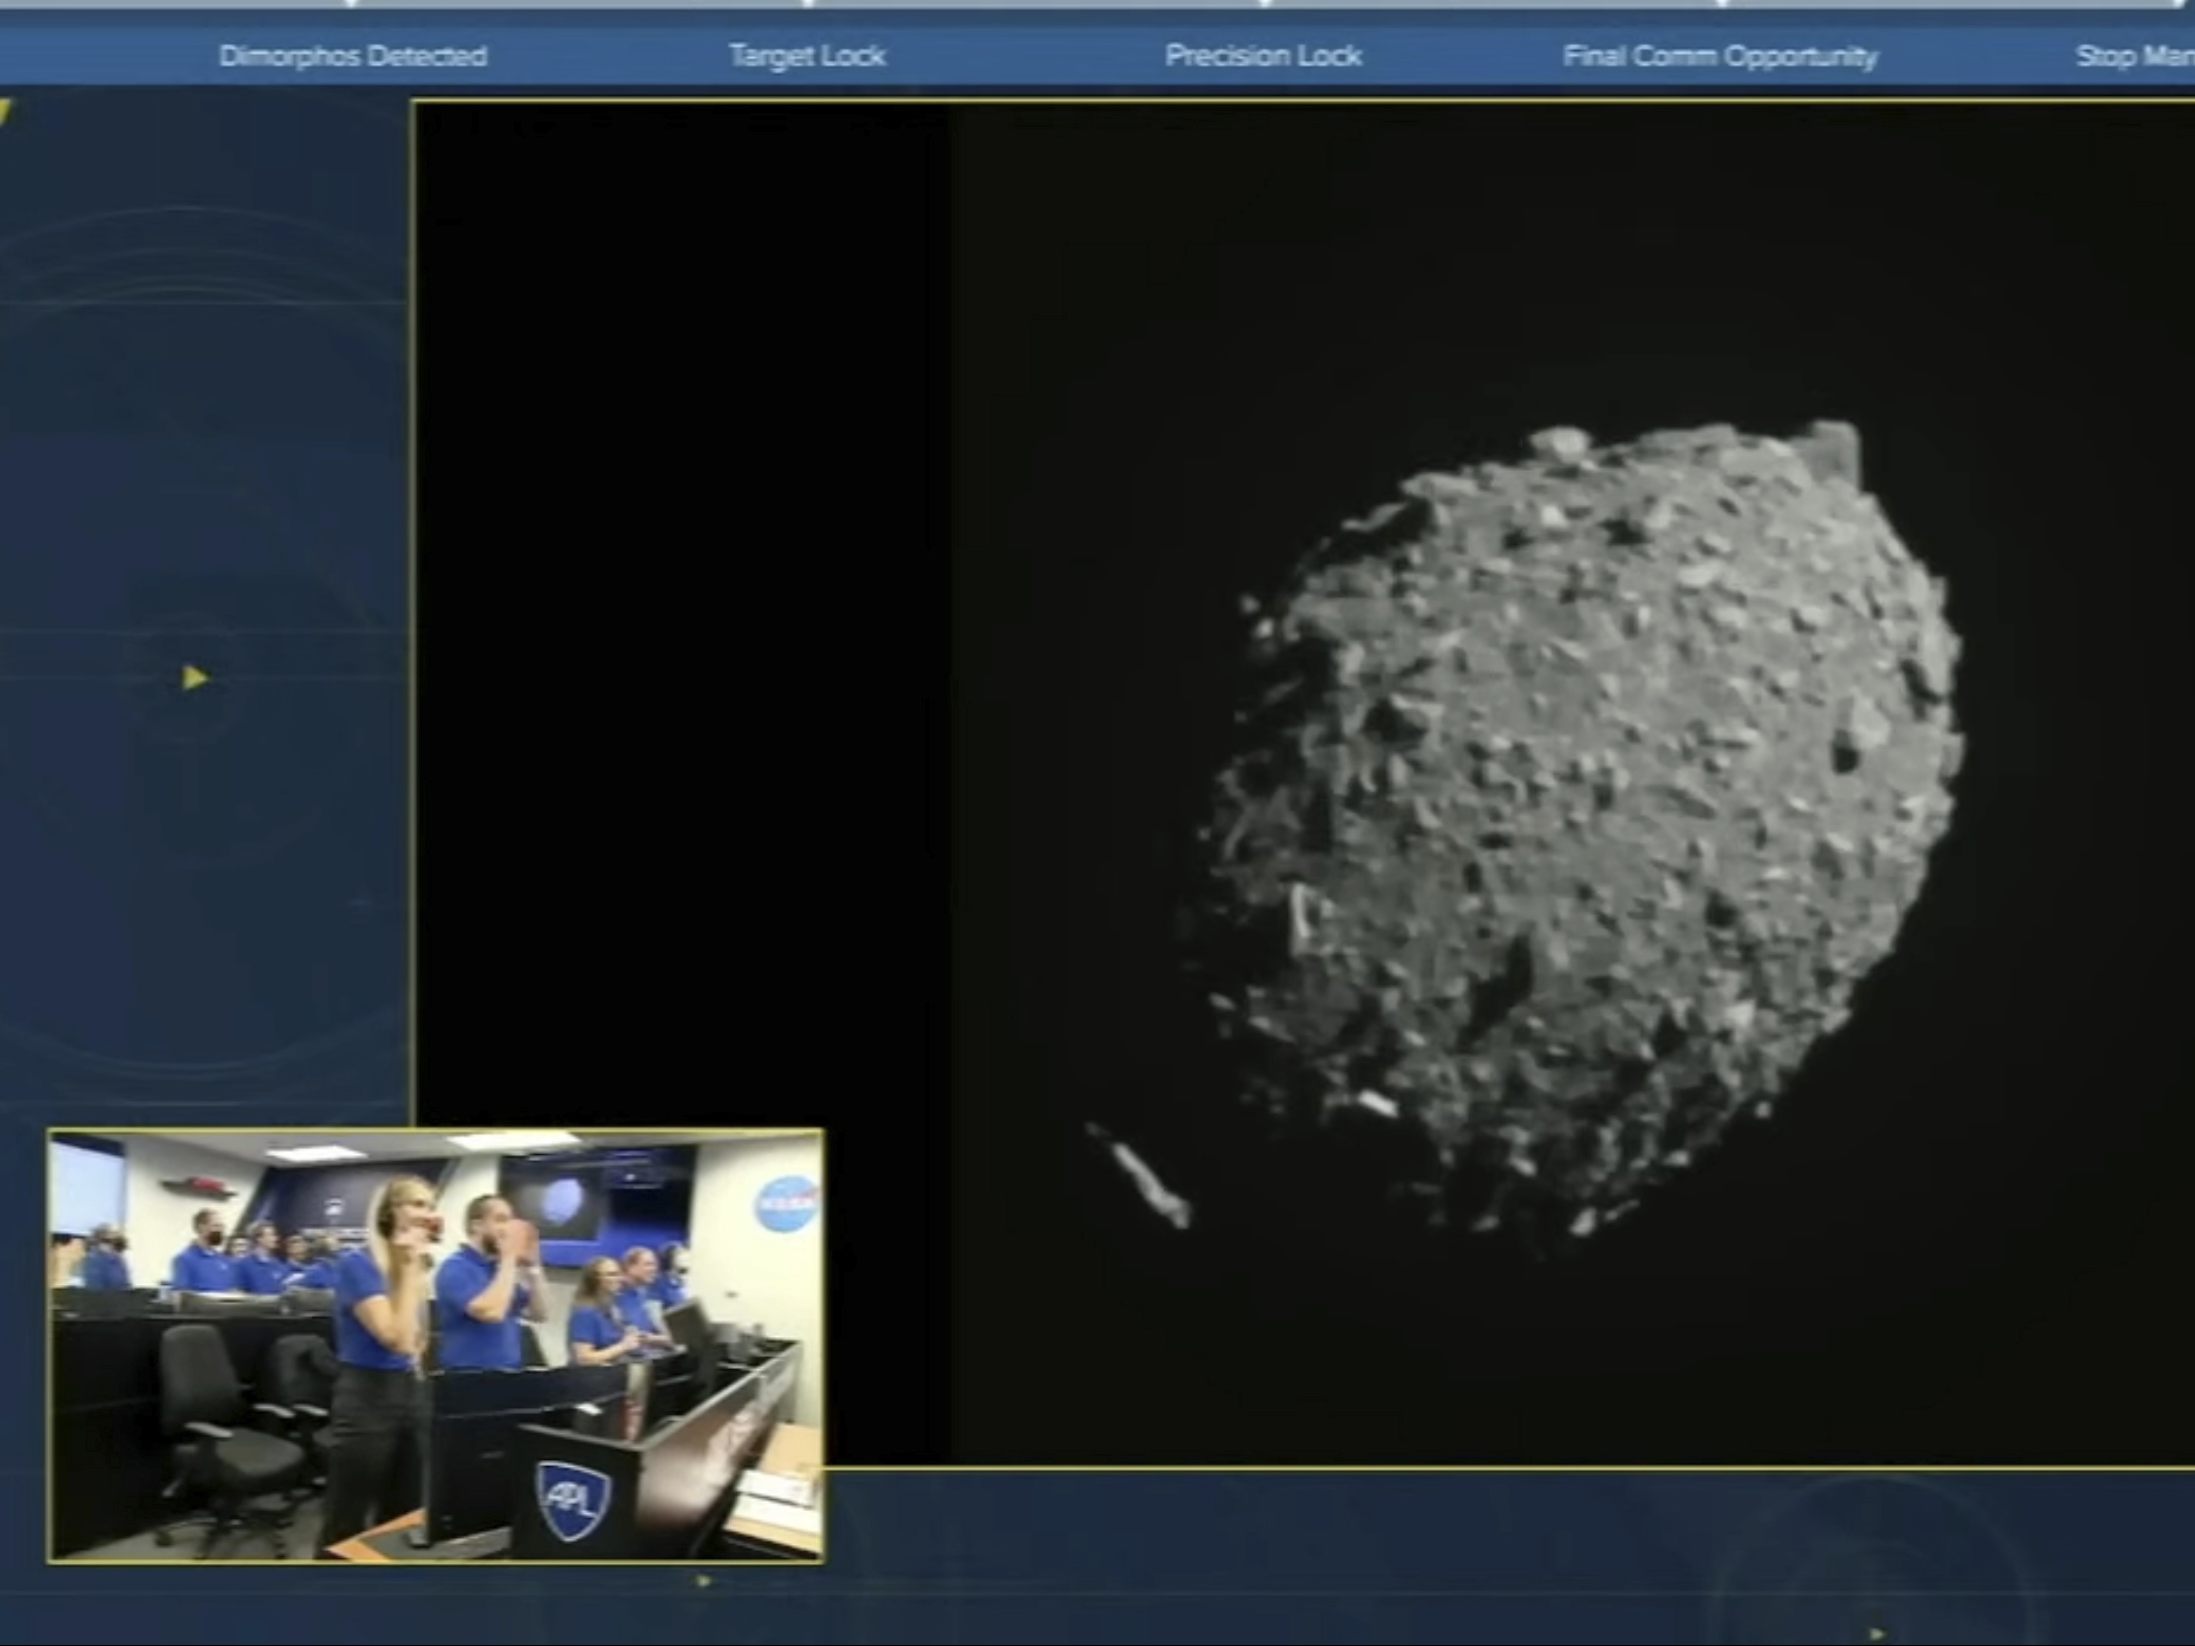Click the blank black area left of asteroid
This screenshot has height=1646, width=2195.
680,600
